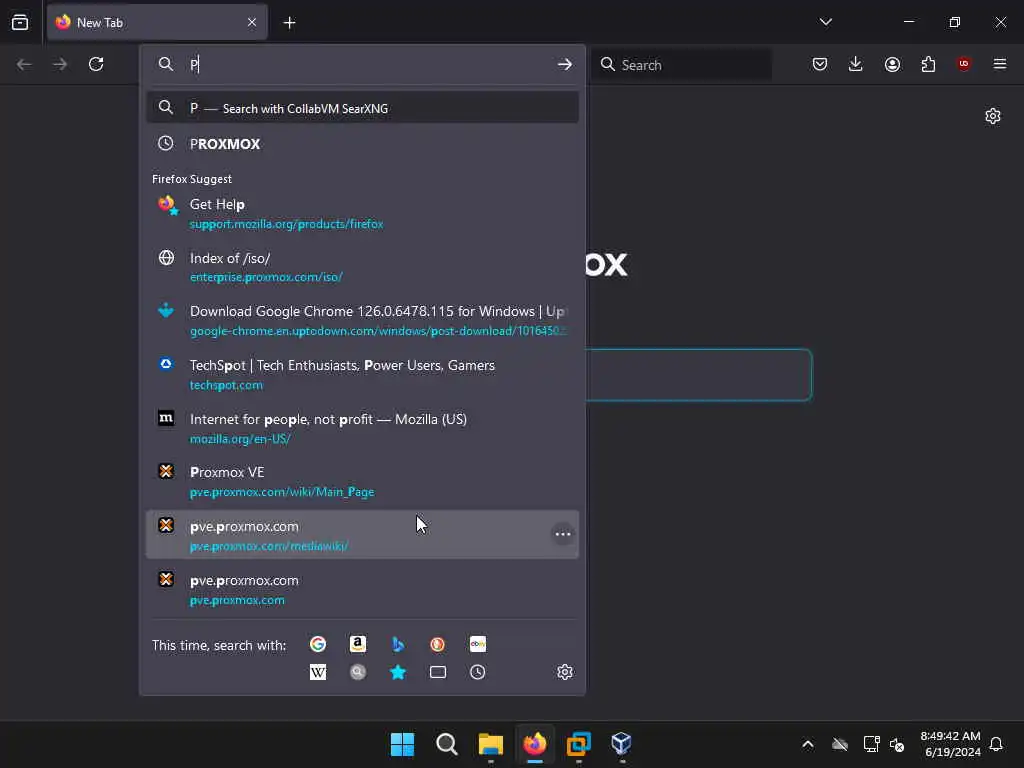
Task: Search only in open Tabs
Action: [x=438, y=672]
